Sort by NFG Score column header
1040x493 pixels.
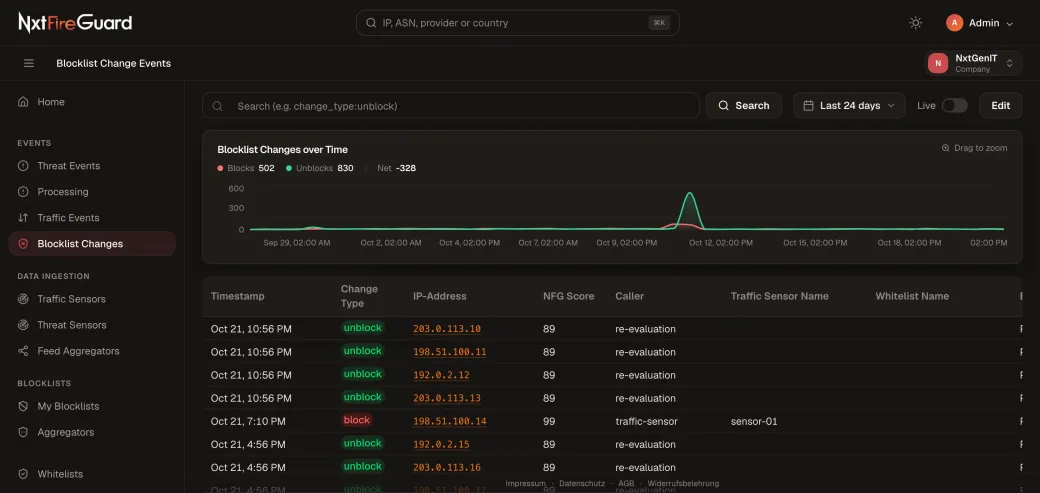[x=568, y=296]
